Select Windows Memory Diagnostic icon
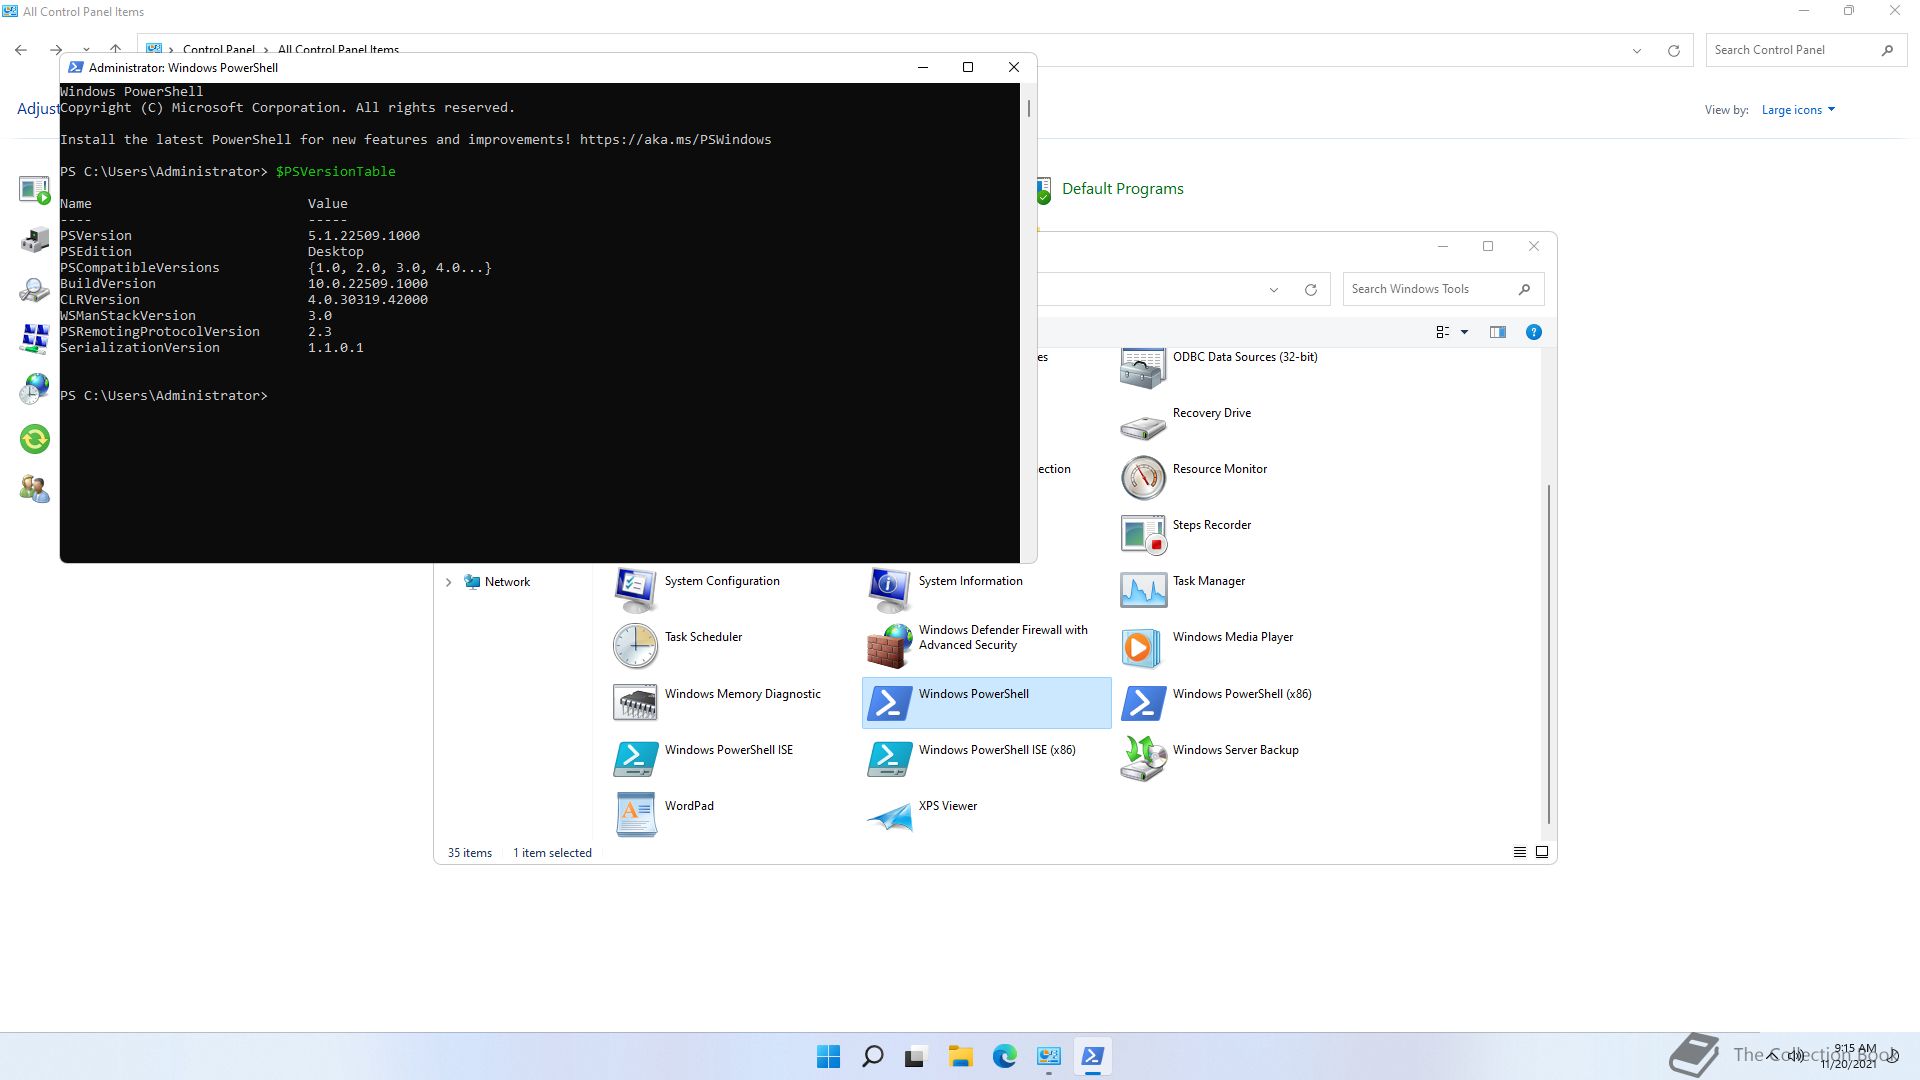Screen dimensions: 1920x1080 [635, 704]
